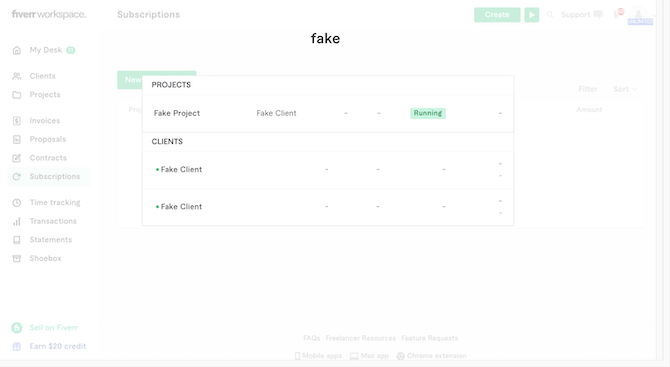
Task: Open the Statements book icon
Action: click(17, 240)
